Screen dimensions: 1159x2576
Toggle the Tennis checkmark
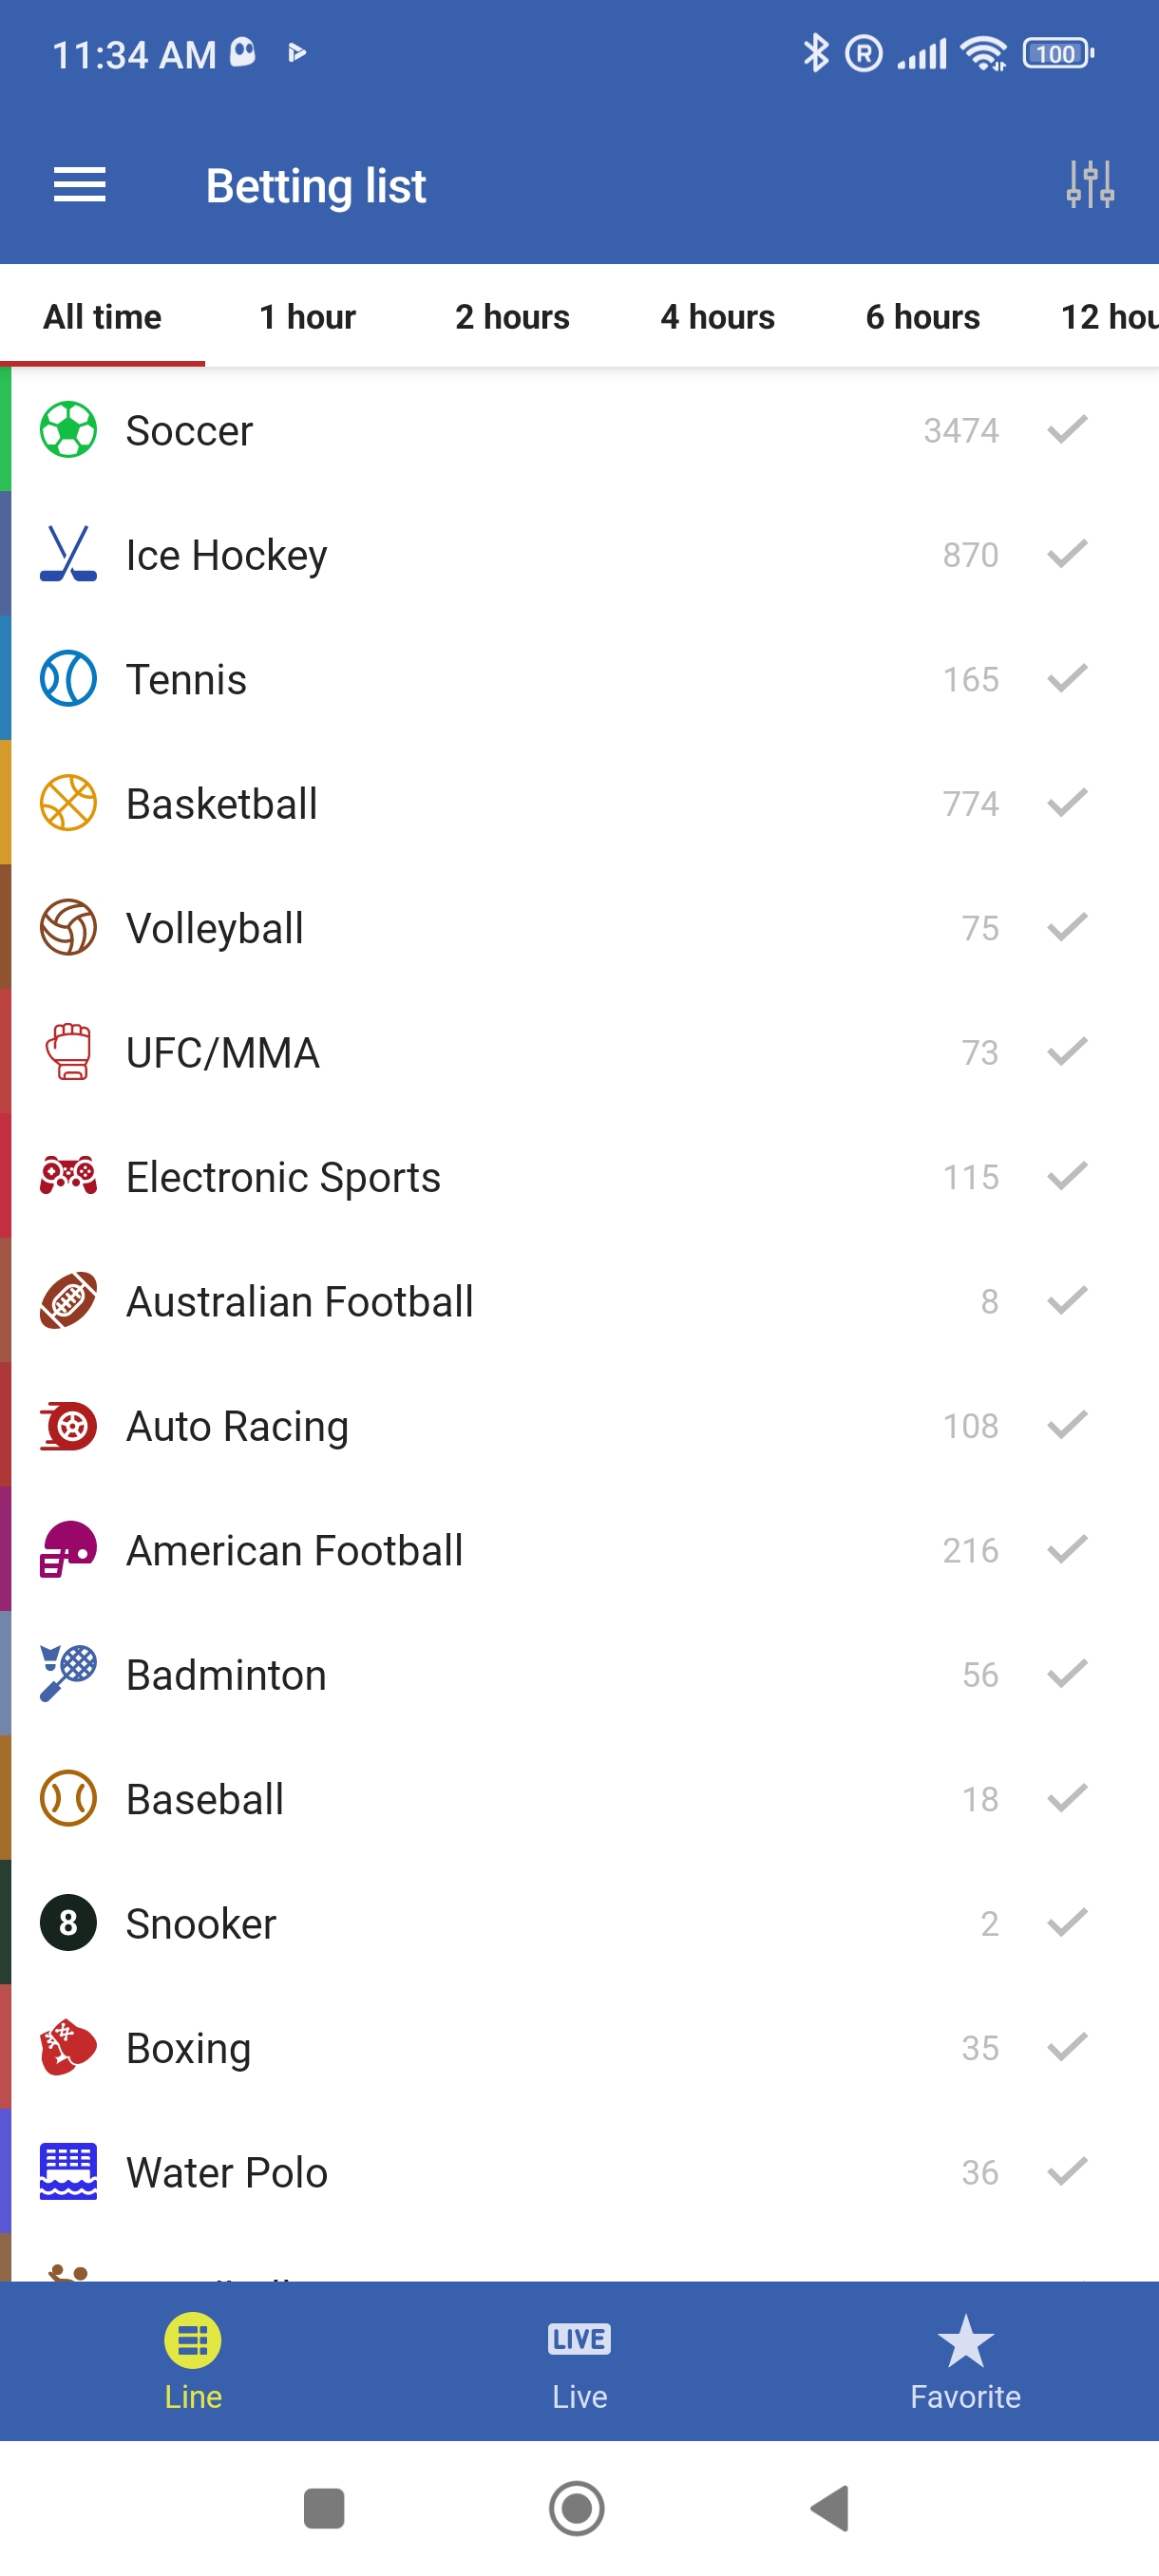pyautogui.click(x=1066, y=679)
